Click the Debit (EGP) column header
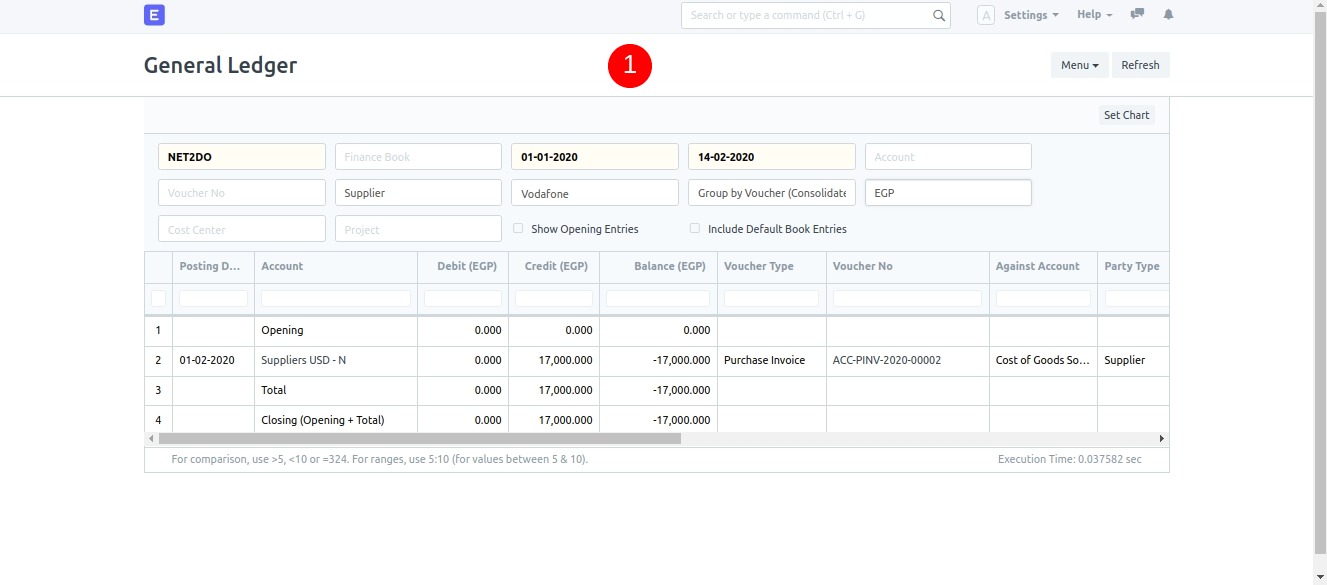 tap(463, 267)
